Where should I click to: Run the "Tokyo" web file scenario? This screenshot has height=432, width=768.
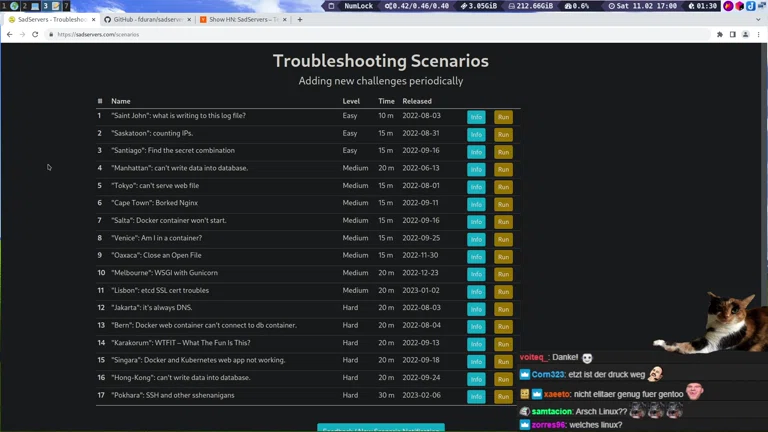click(503, 187)
